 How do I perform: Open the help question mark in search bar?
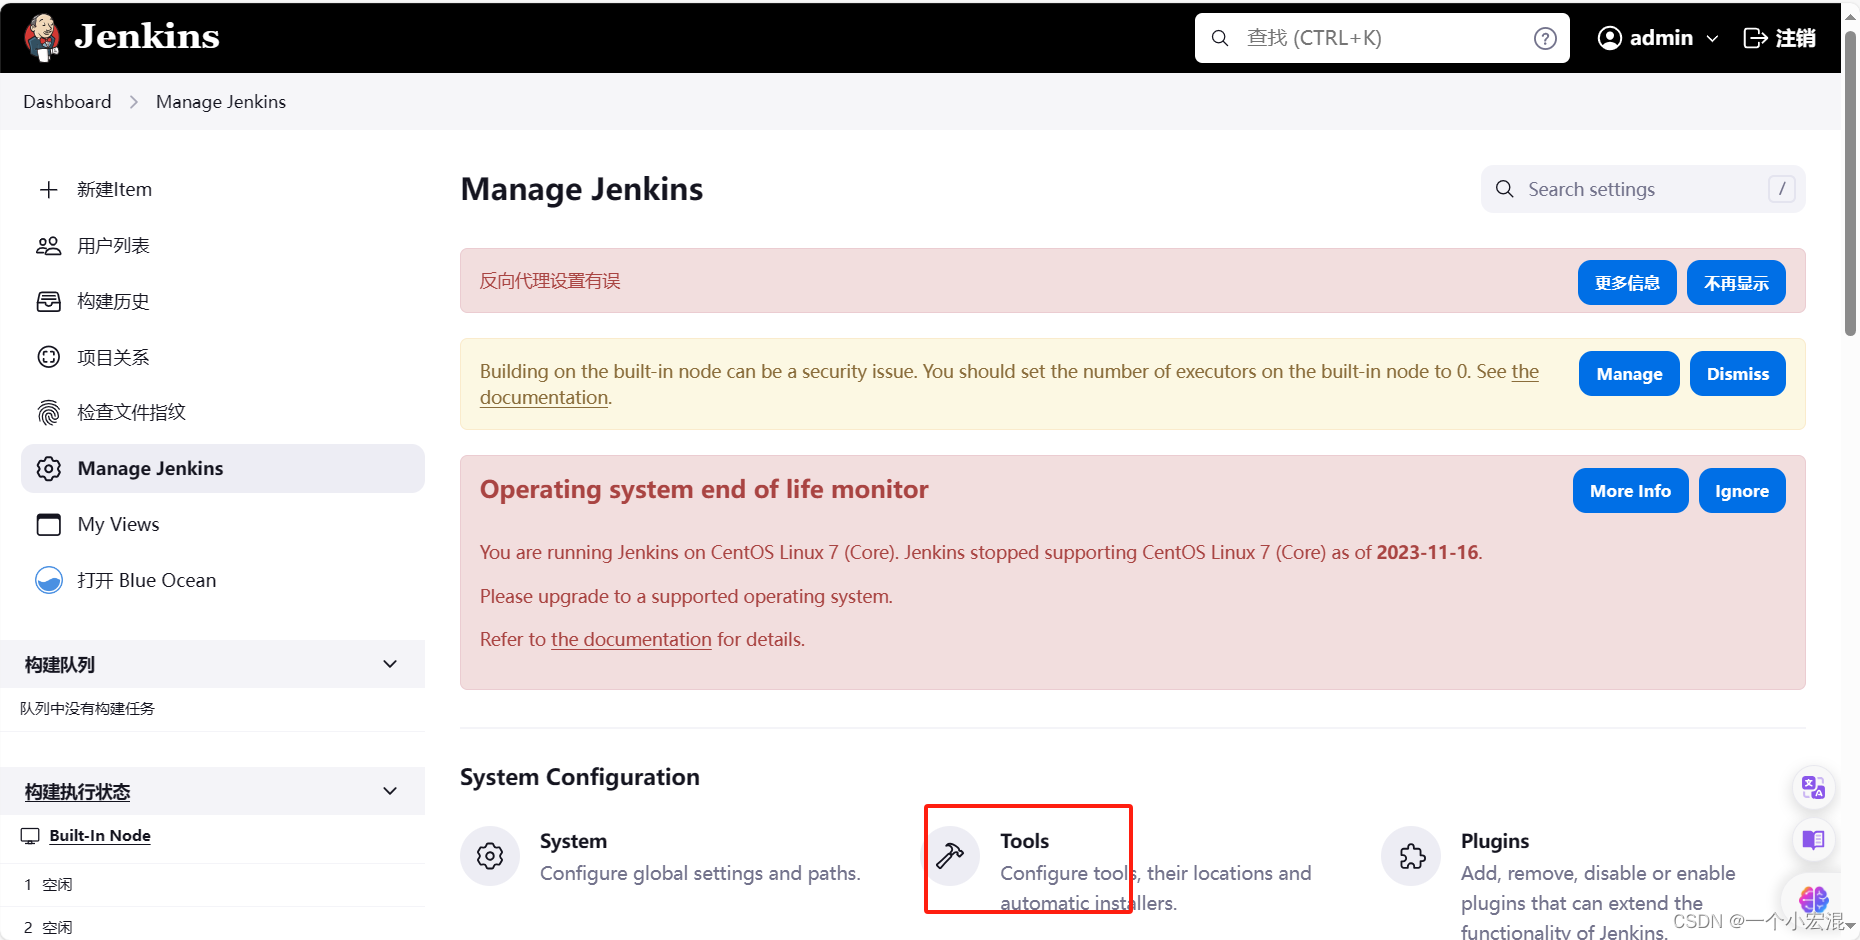[1544, 38]
